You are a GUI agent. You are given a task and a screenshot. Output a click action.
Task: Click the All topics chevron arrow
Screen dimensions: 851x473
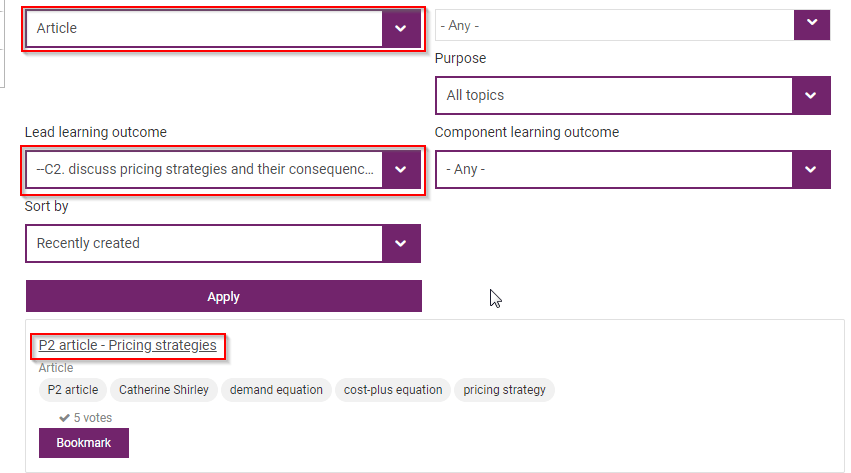pyautogui.click(x=811, y=95)
